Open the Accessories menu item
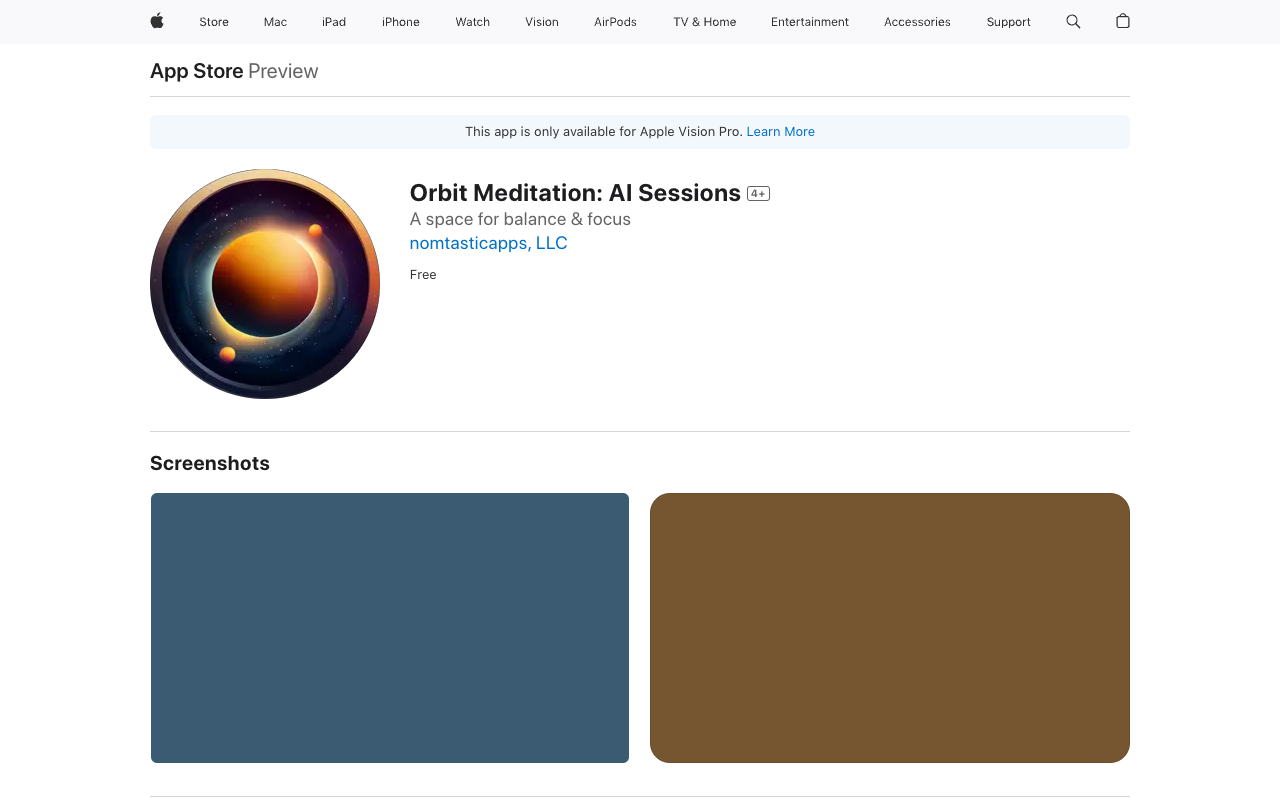The image size is (1280, 800). click(917, 22)
